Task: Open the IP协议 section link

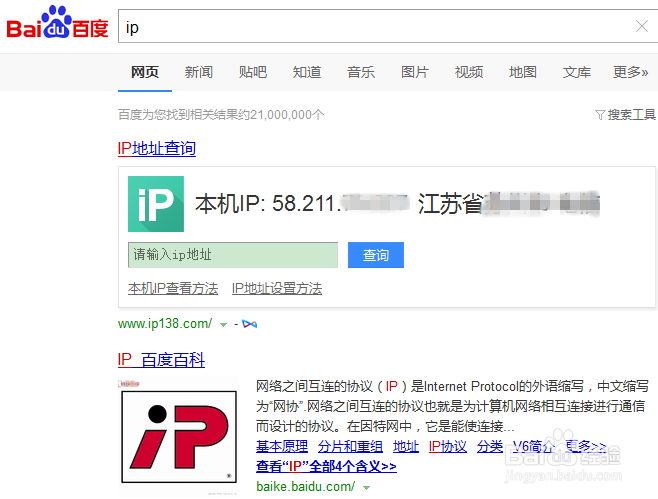Action: pos(448,446)
